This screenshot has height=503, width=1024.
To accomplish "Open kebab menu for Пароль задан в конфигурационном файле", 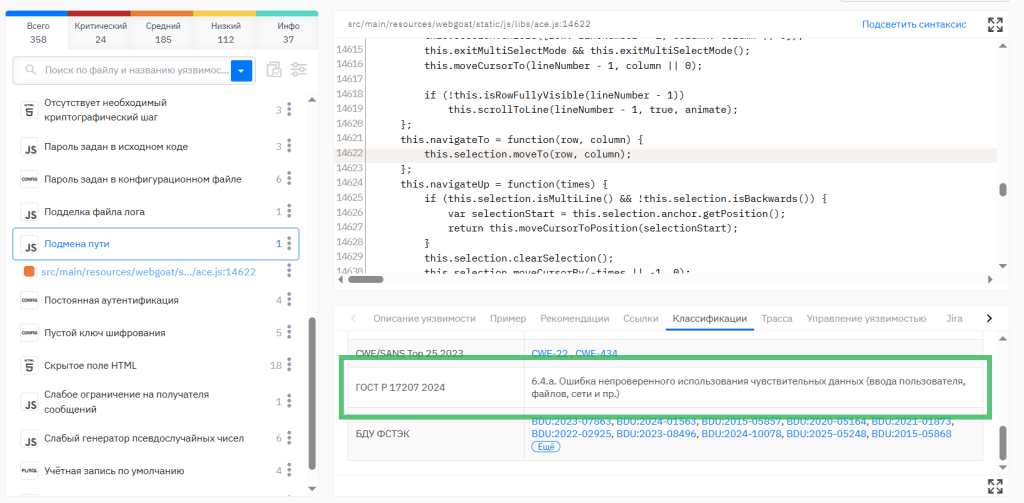I will [x=289, y=179].
